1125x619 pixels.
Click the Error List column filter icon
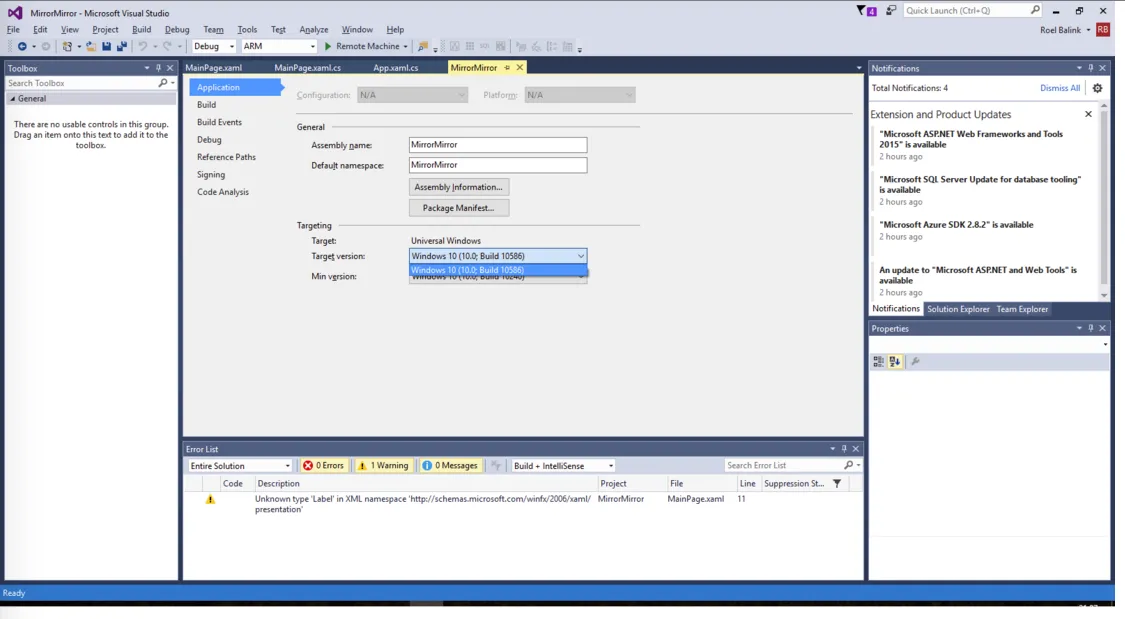tap(837, 483)
